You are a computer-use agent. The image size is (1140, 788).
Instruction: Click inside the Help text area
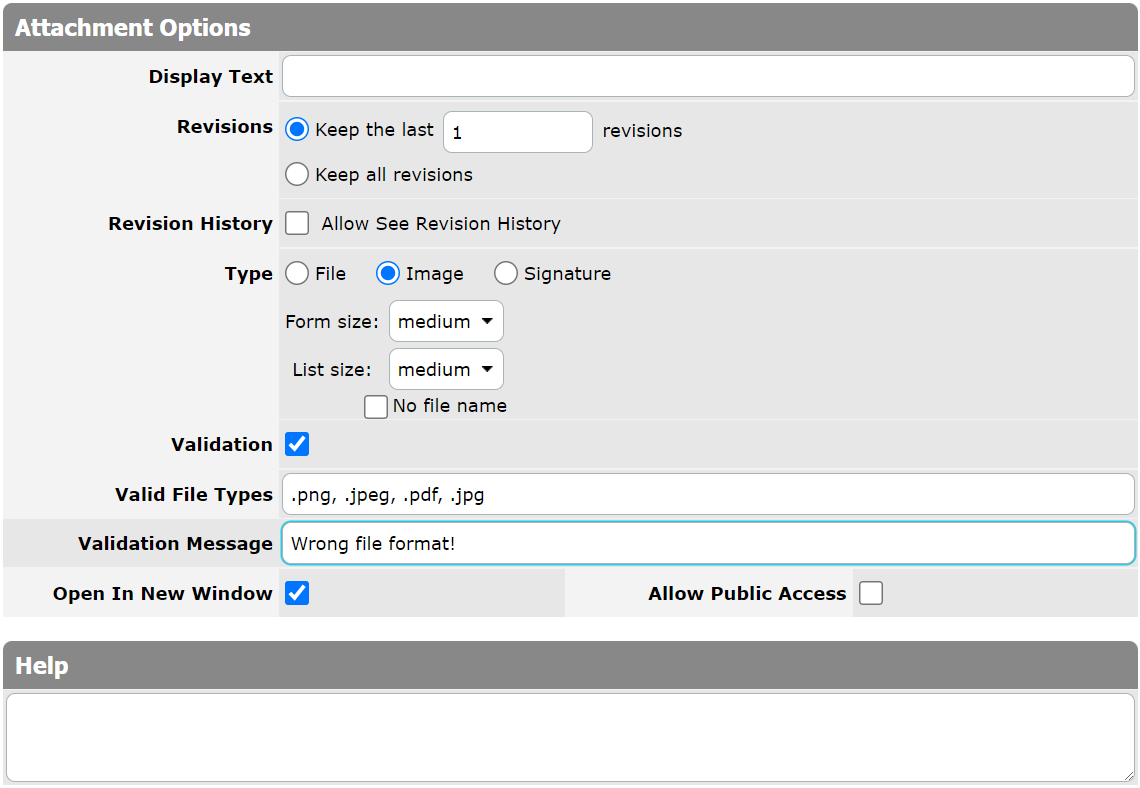(570, 737)
